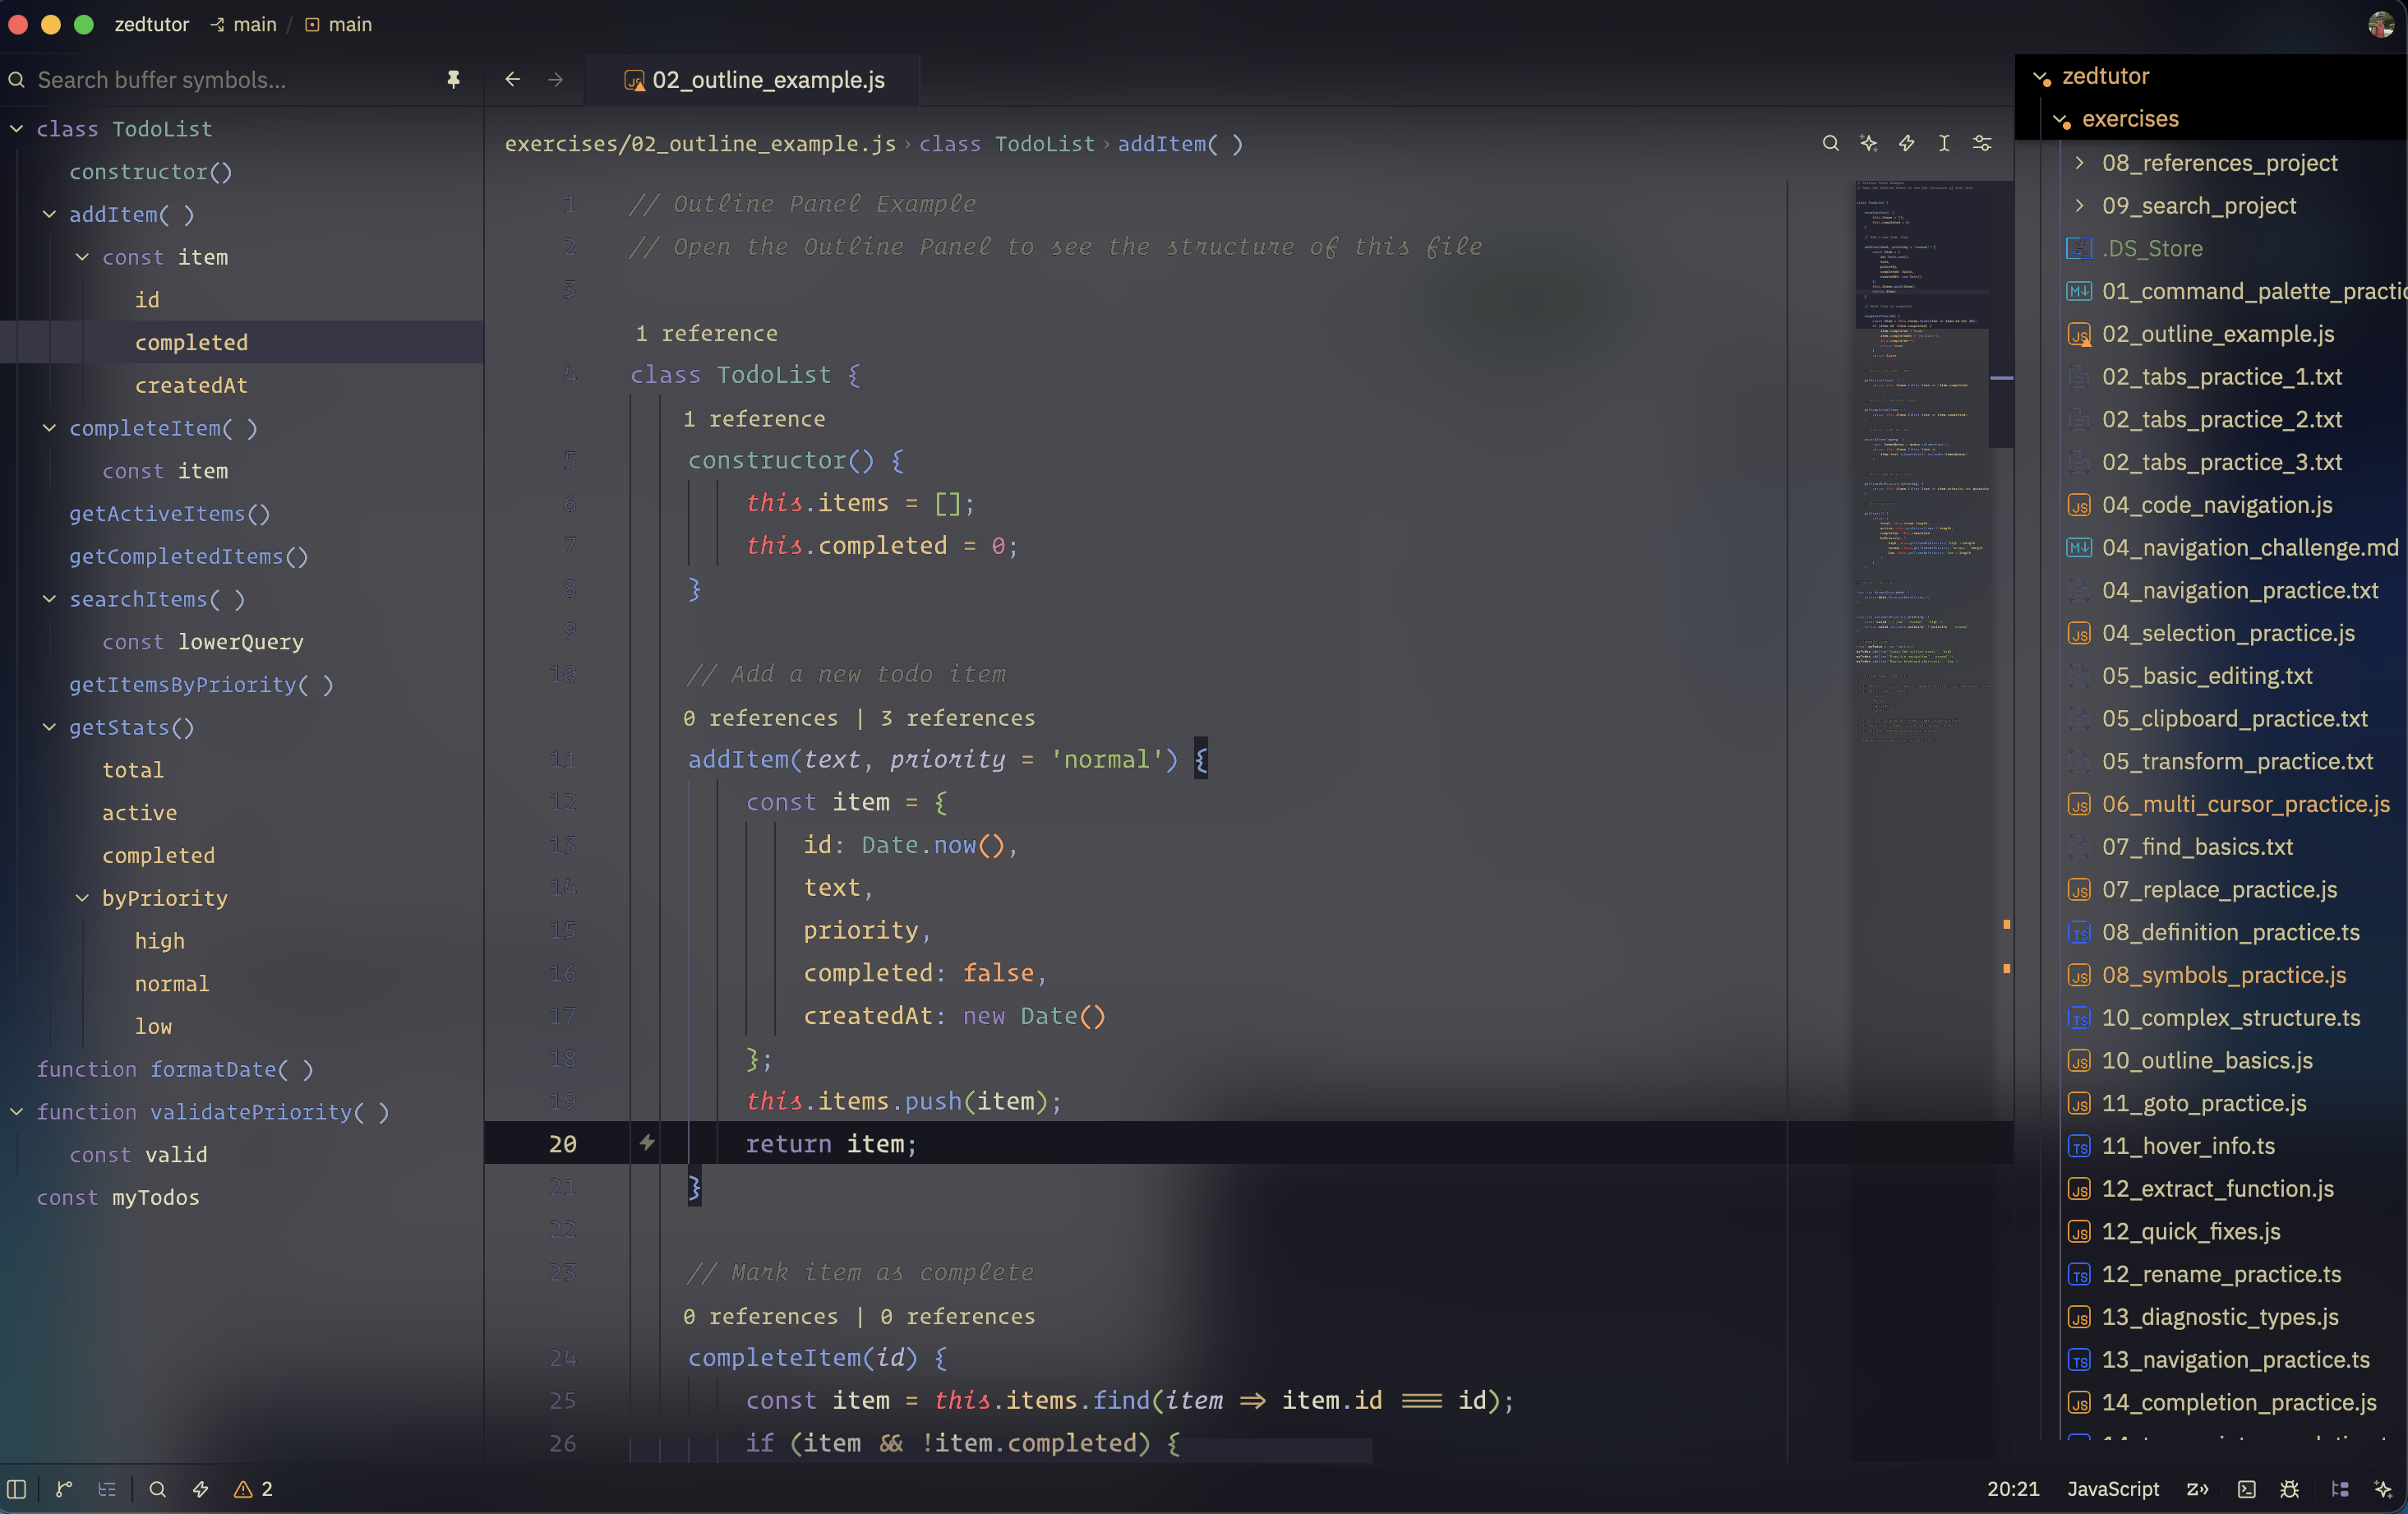Click class TodoList in the breadcrumb
Image resolution: width=2408 pixels, height=1514 pixels.
click(x=1006, y=143)
